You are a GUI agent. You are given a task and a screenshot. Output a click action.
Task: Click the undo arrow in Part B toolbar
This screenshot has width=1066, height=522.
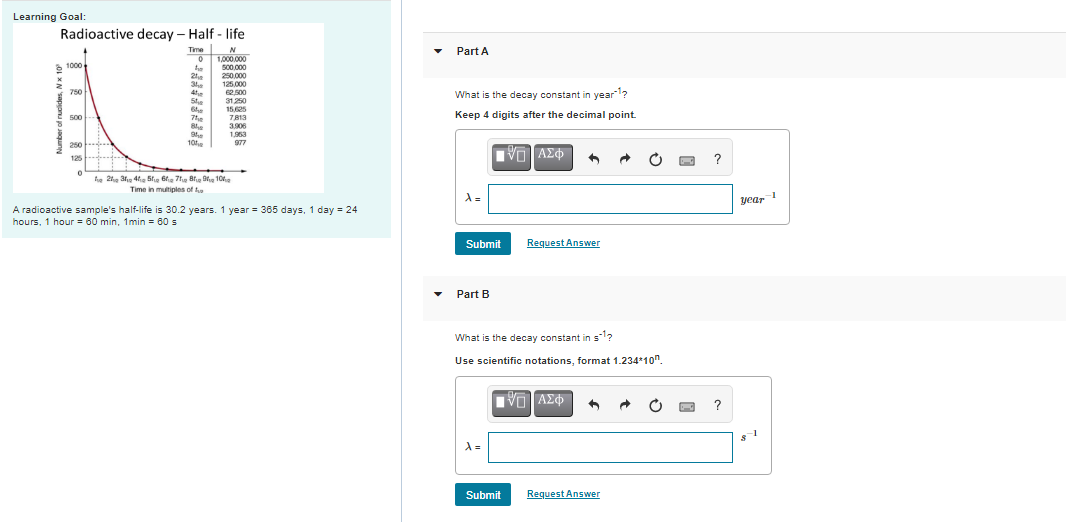click(x=594, y=406)
